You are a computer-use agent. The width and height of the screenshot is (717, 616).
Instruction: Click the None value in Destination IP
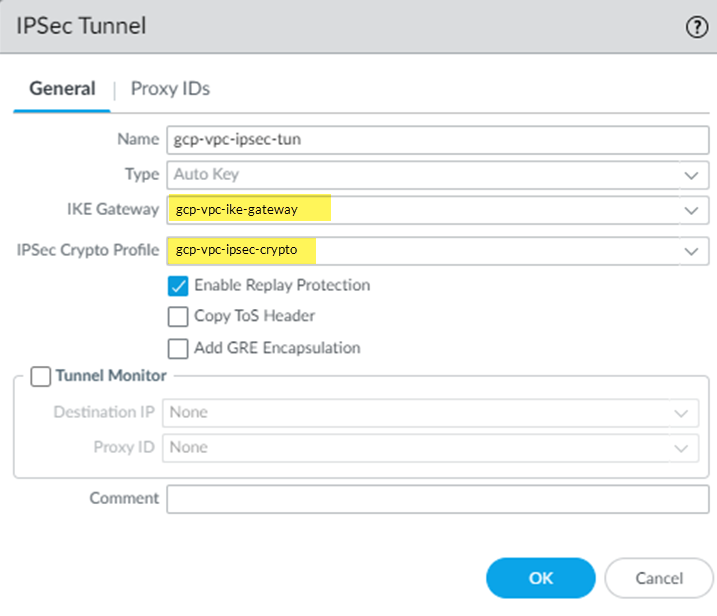[x=189, y=412]
